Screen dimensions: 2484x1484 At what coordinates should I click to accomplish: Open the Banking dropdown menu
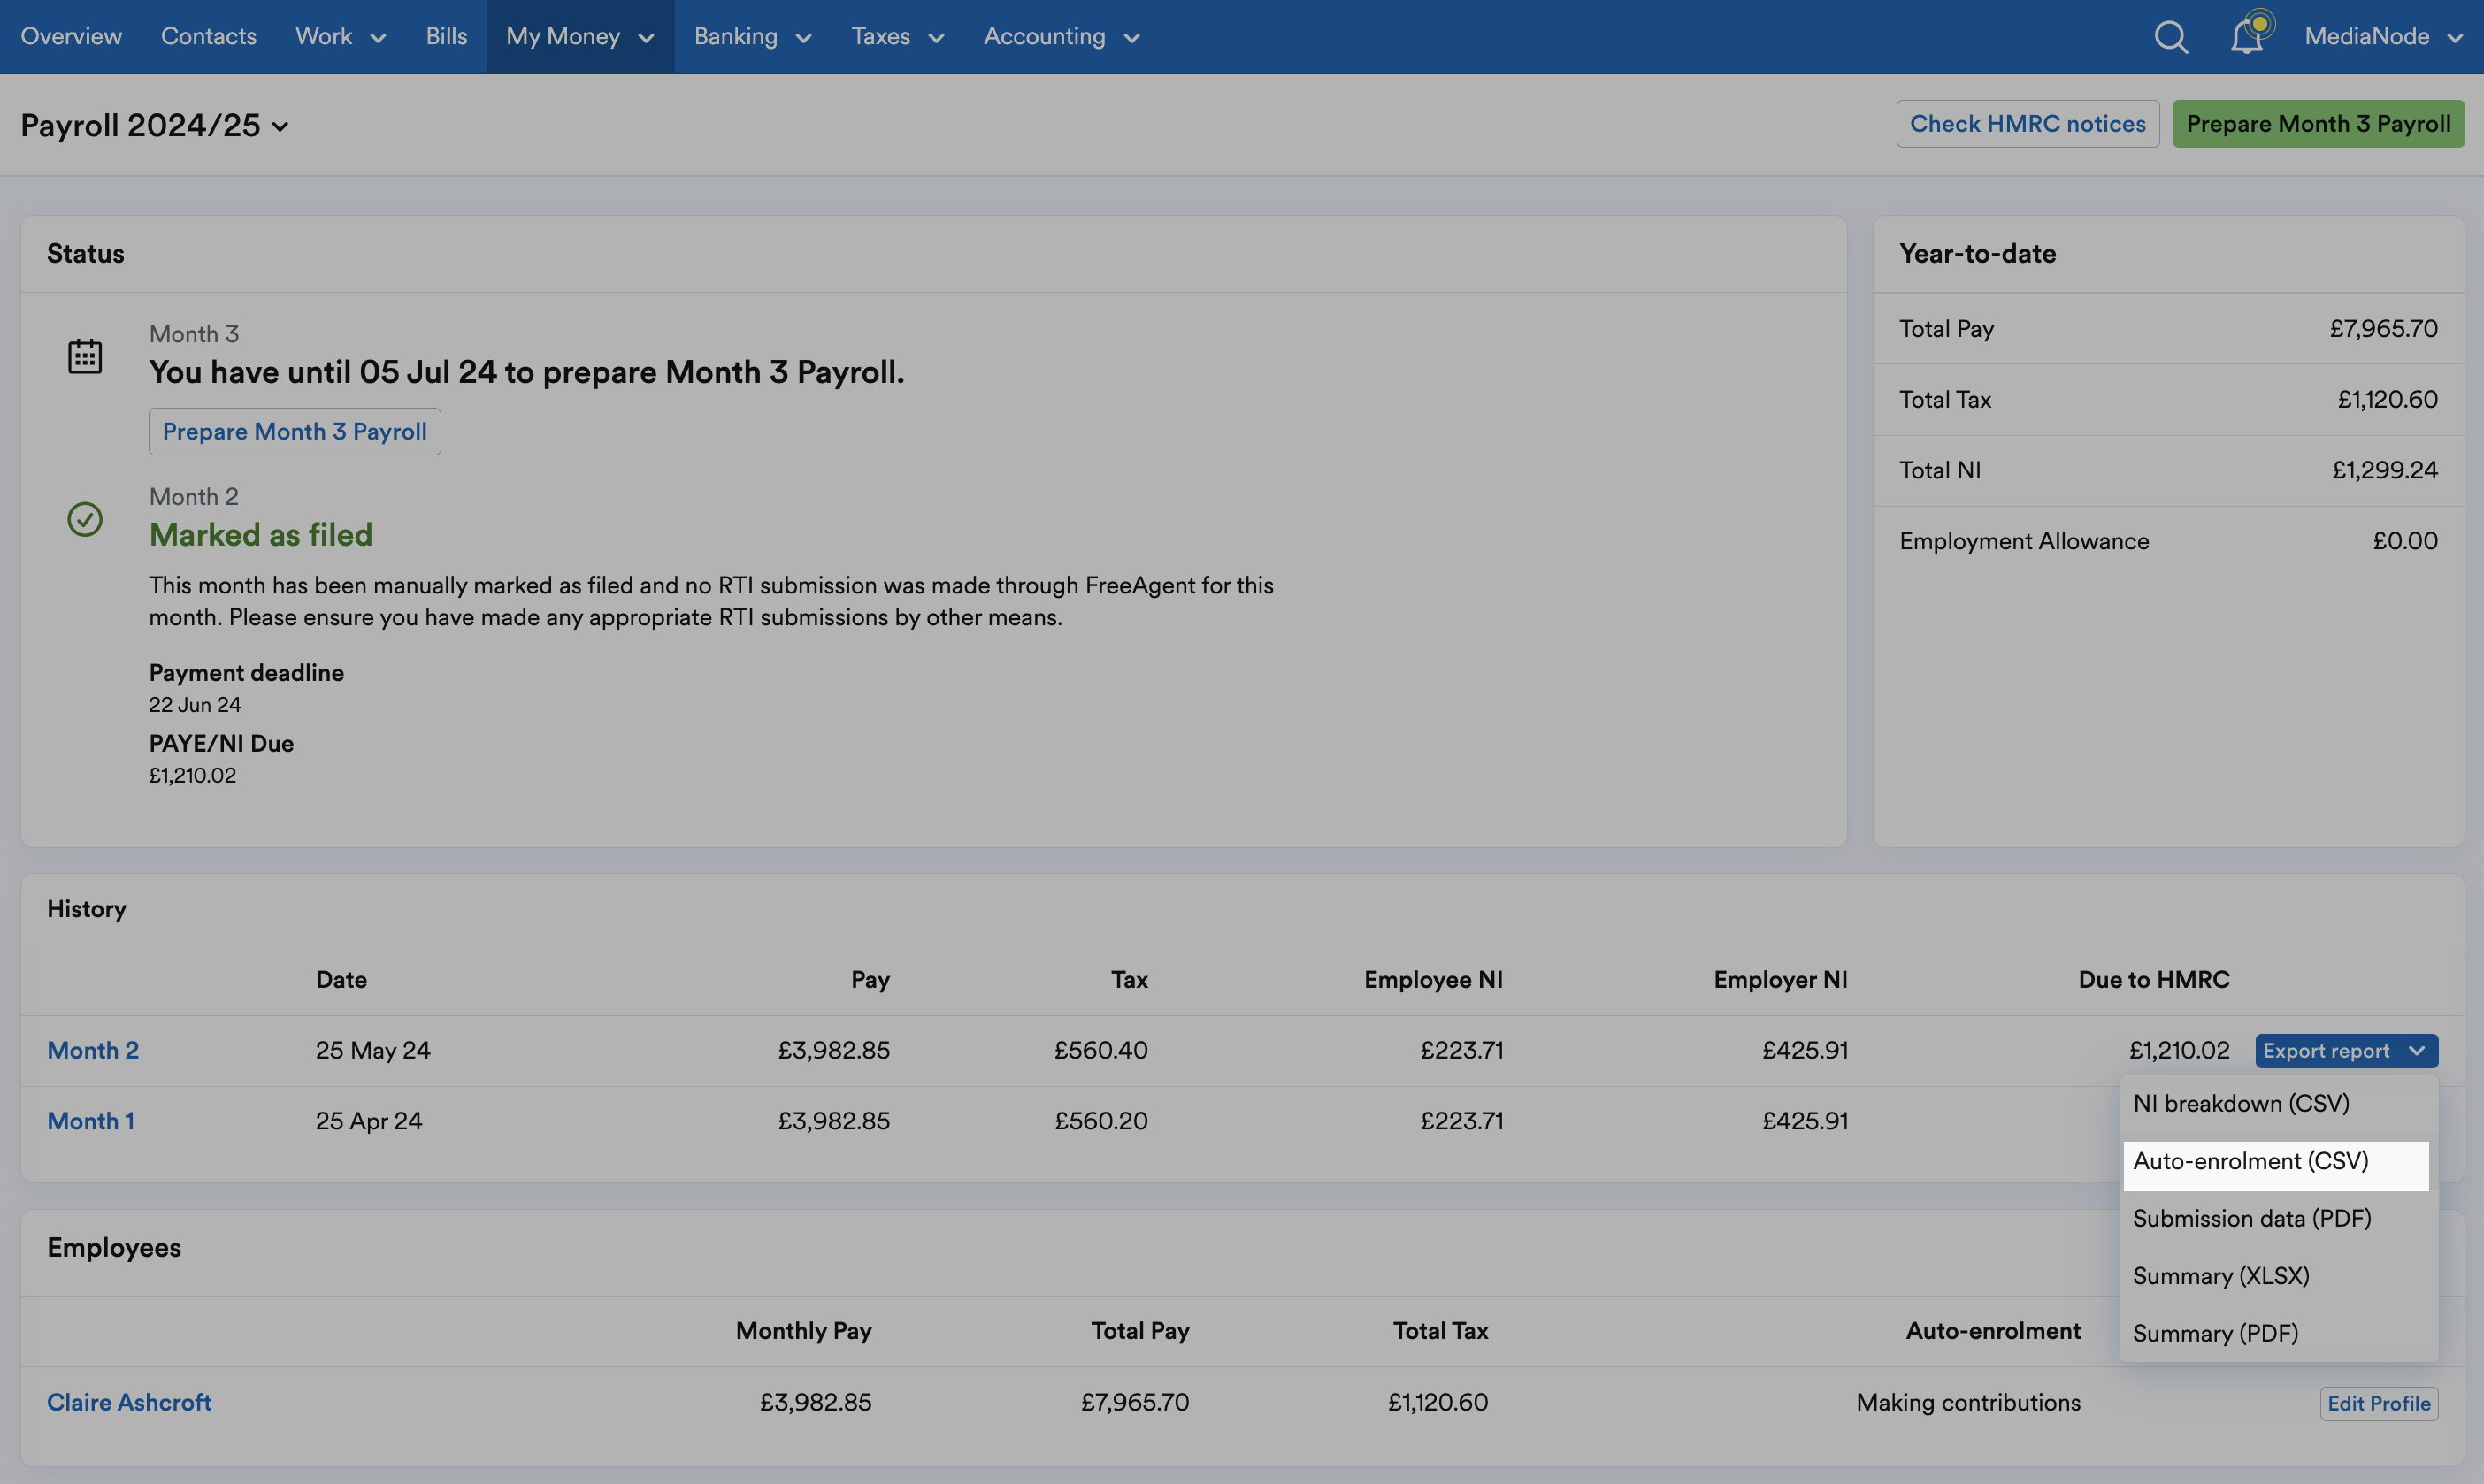click(x=752, y=37)
